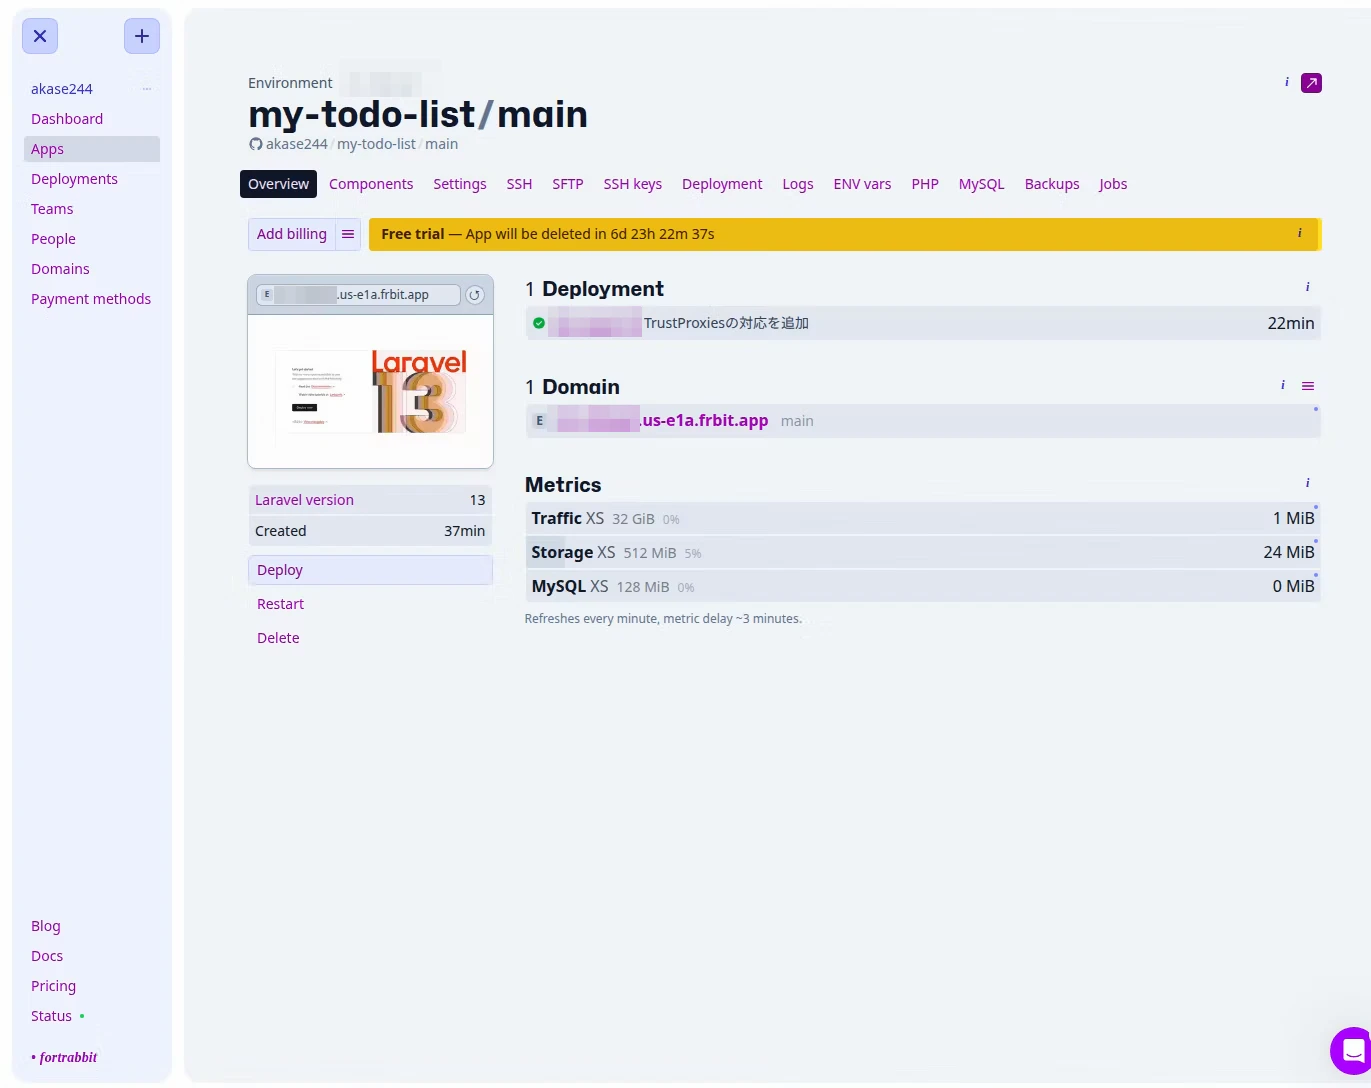Click the Deploy button
Viewport: 1371px width, 1088px height.
click(x=370, y=570)
